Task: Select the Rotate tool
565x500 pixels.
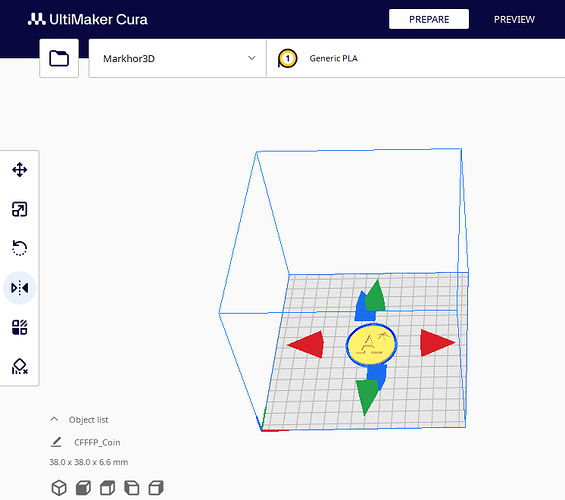Action: (19, 248)
